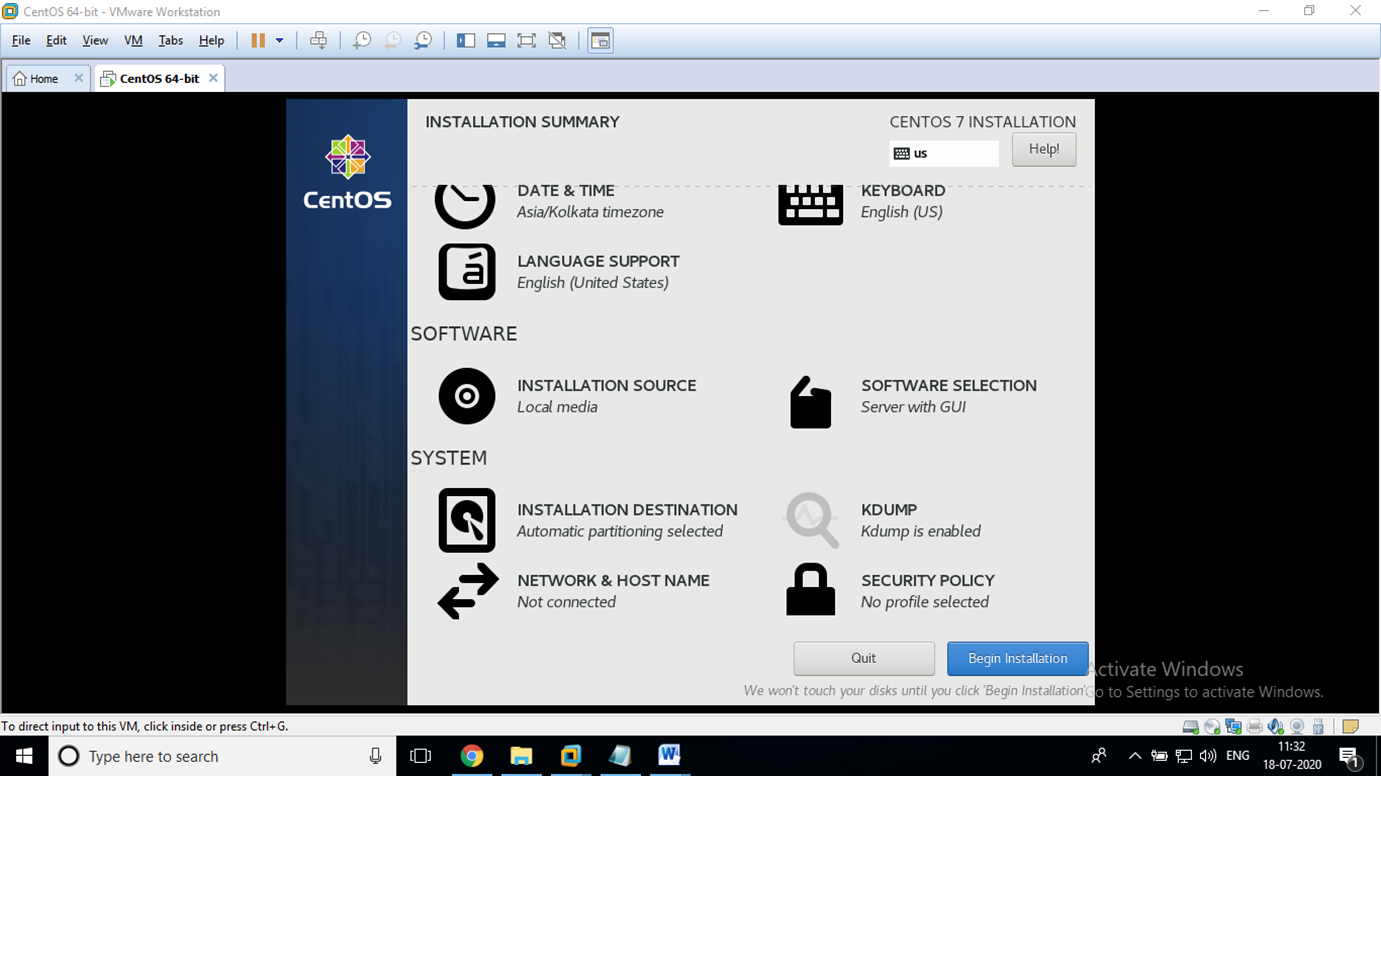Click the CD/DVD device status icon
1381x954 pixels.
coord(1211,726)
